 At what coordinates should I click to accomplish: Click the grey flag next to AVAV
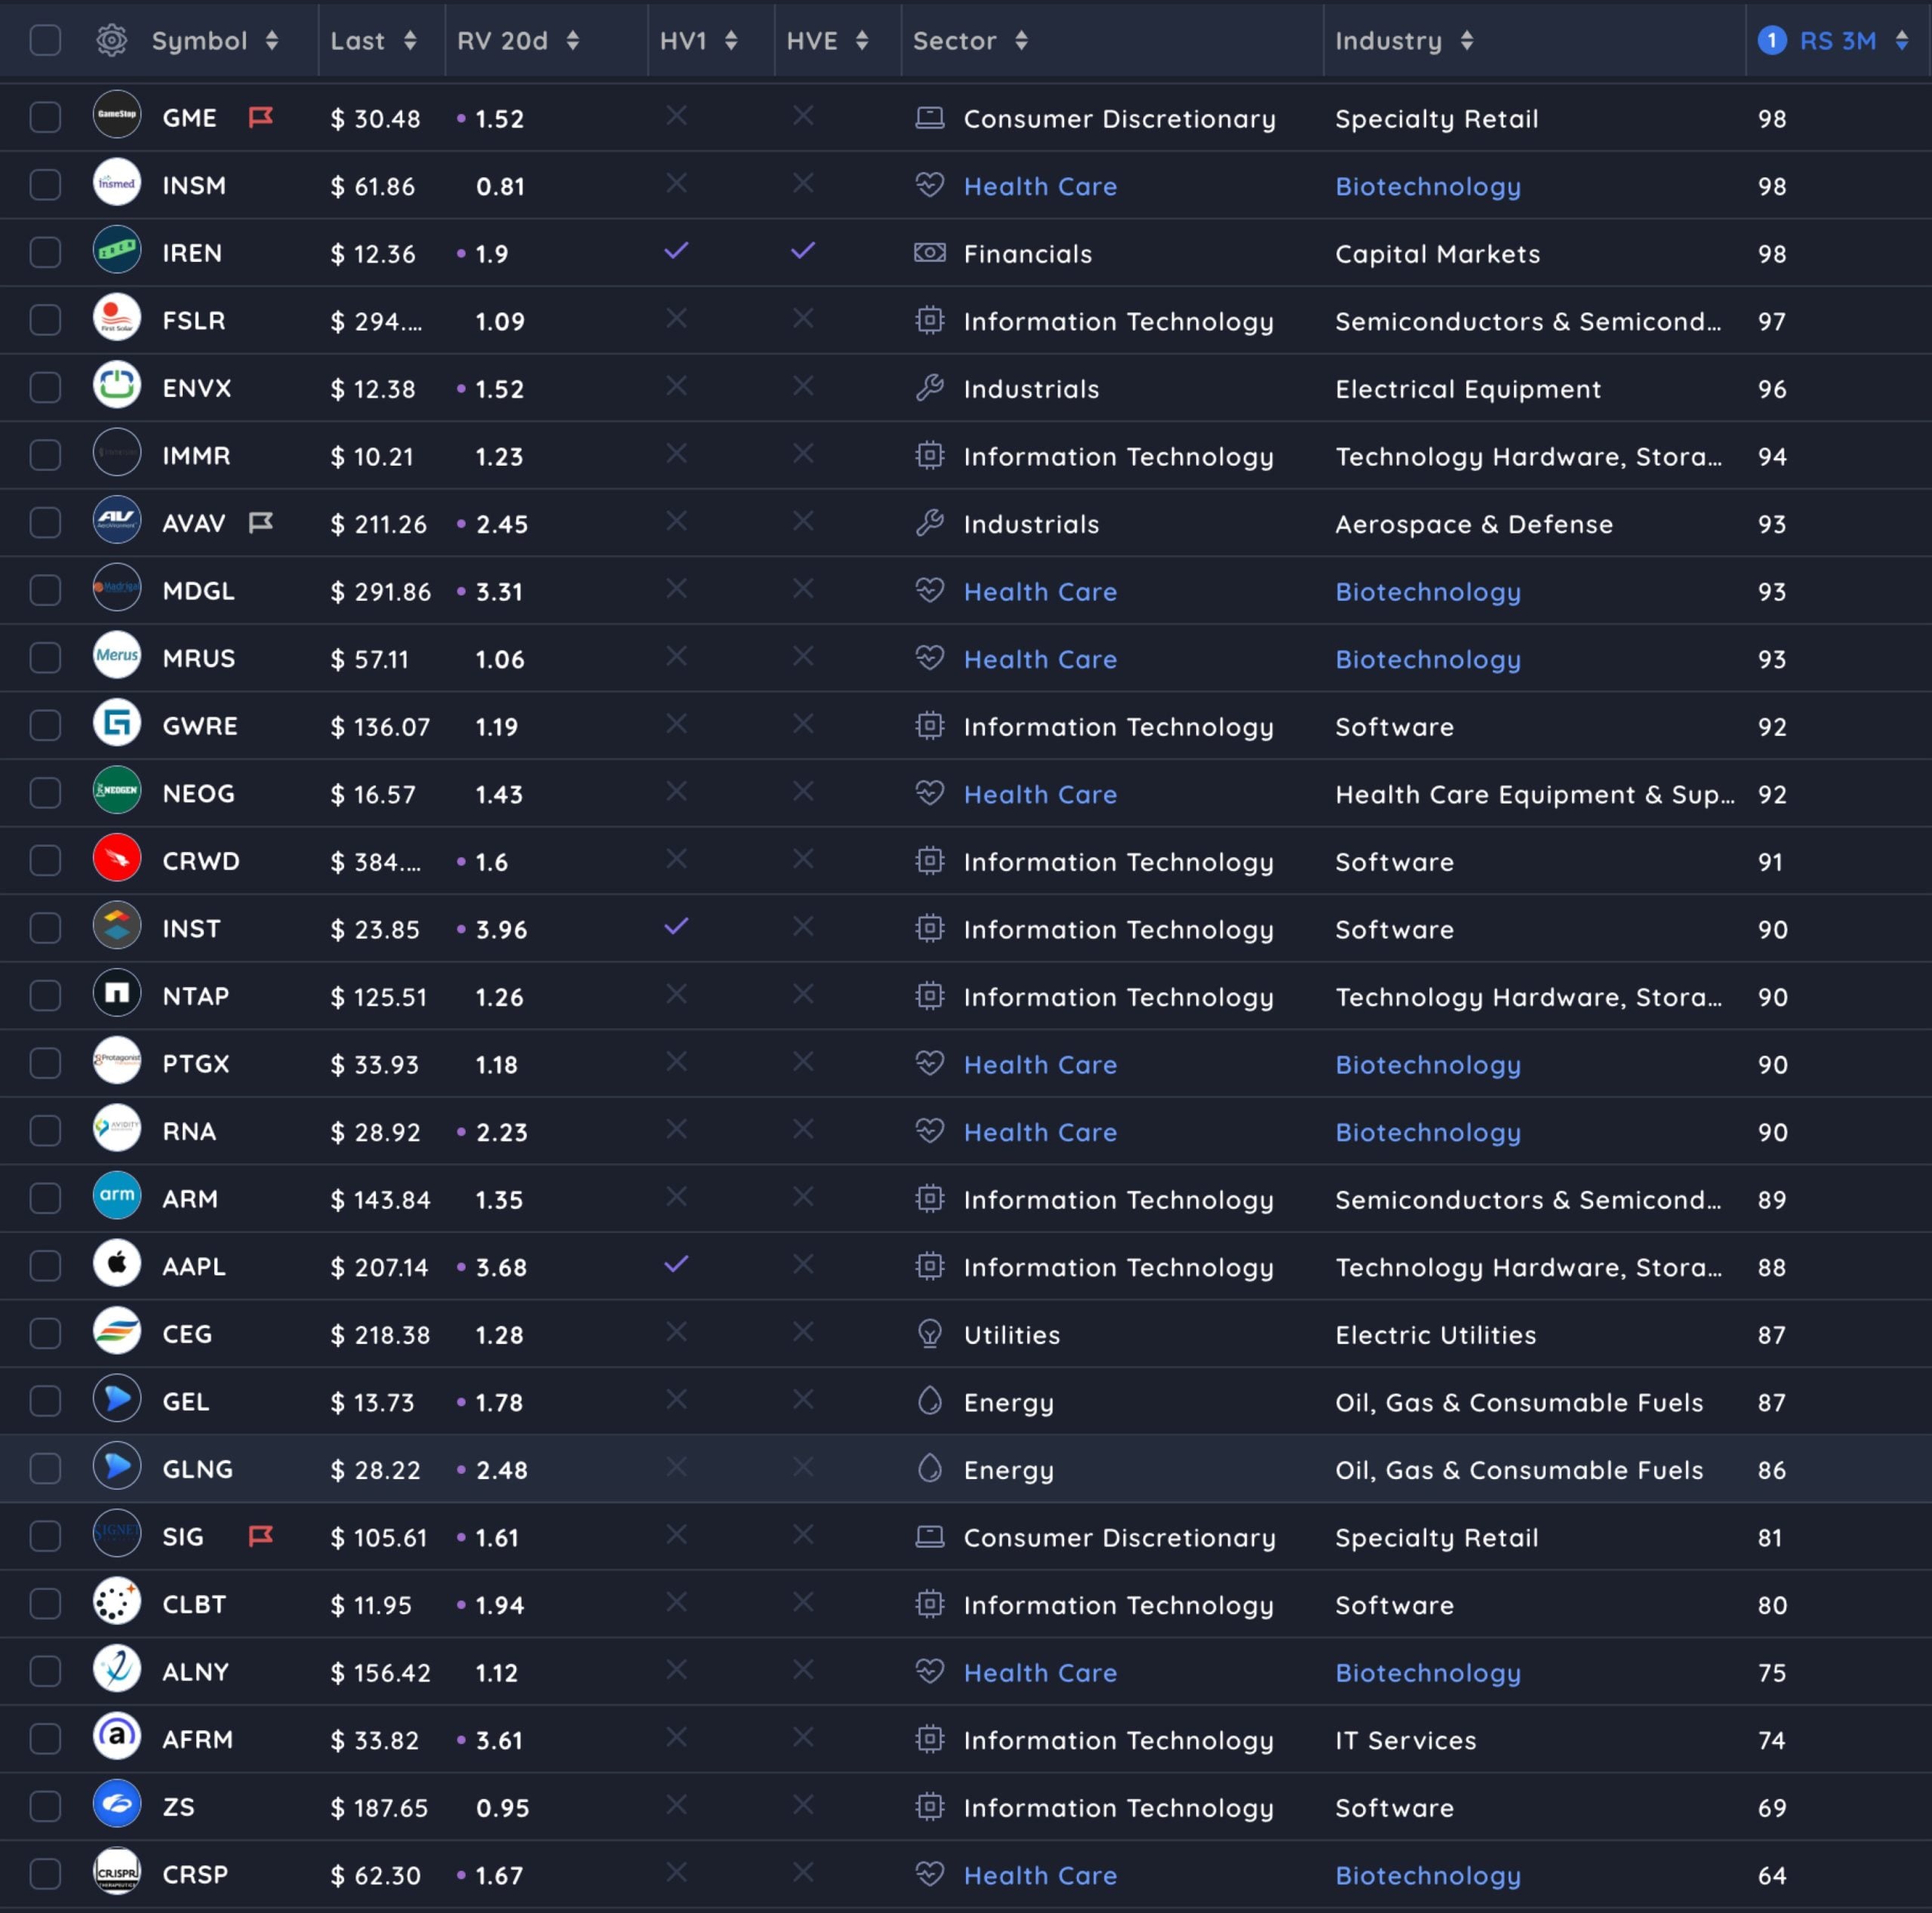[x=261, y=523]
